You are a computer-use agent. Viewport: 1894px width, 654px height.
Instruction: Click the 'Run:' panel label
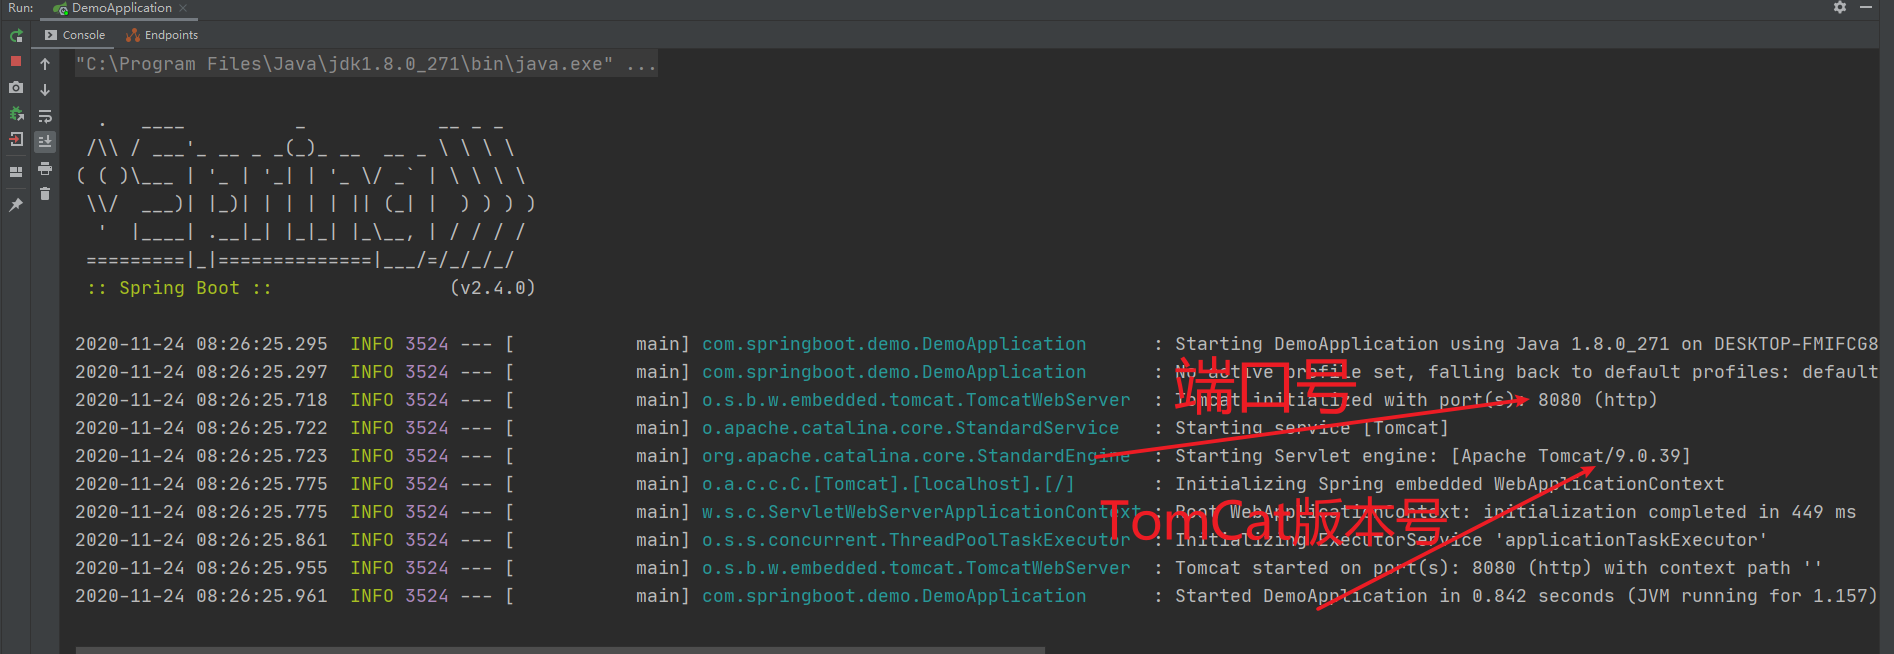(x=21, y=8)
